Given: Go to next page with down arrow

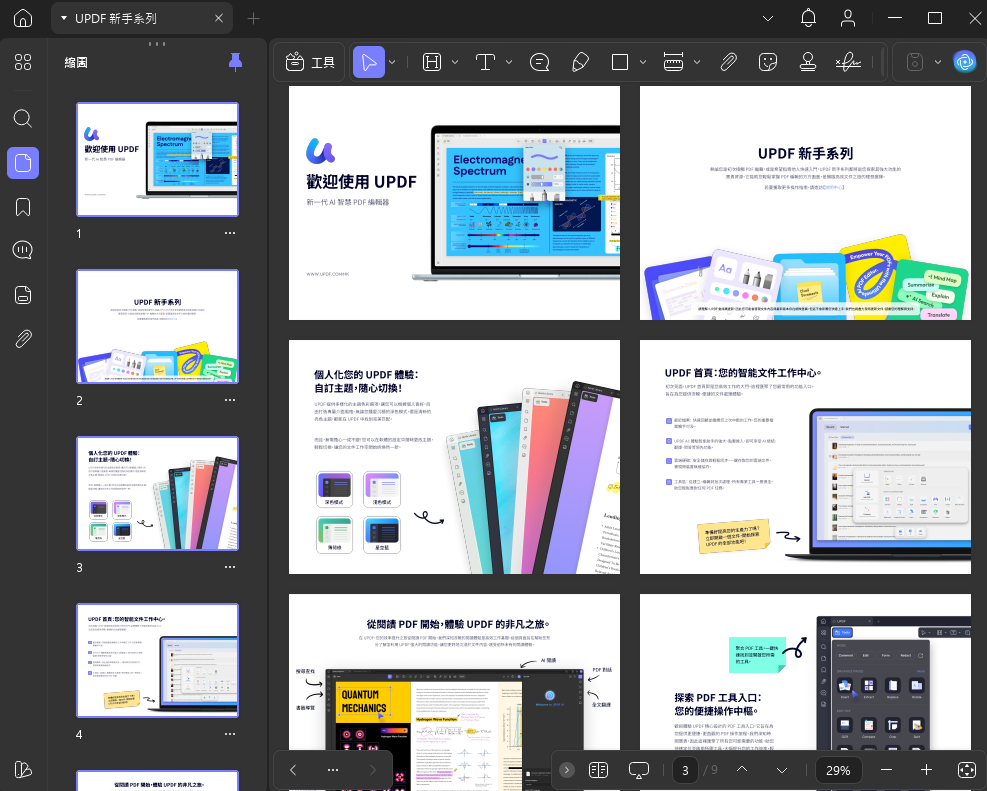Looking at the screenshot, I should [782, 770].
